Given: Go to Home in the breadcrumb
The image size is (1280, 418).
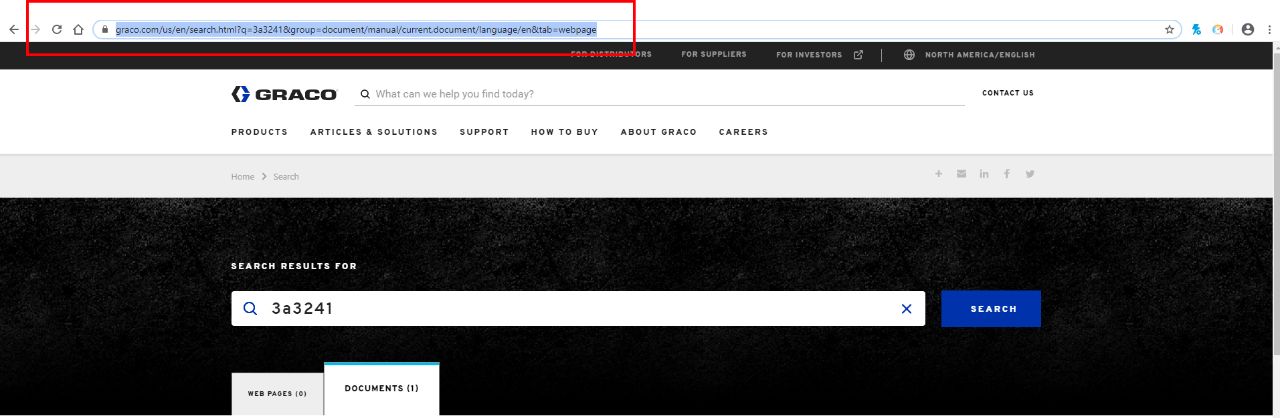Looking at the screenshot, I should click(x=243, y=177).
